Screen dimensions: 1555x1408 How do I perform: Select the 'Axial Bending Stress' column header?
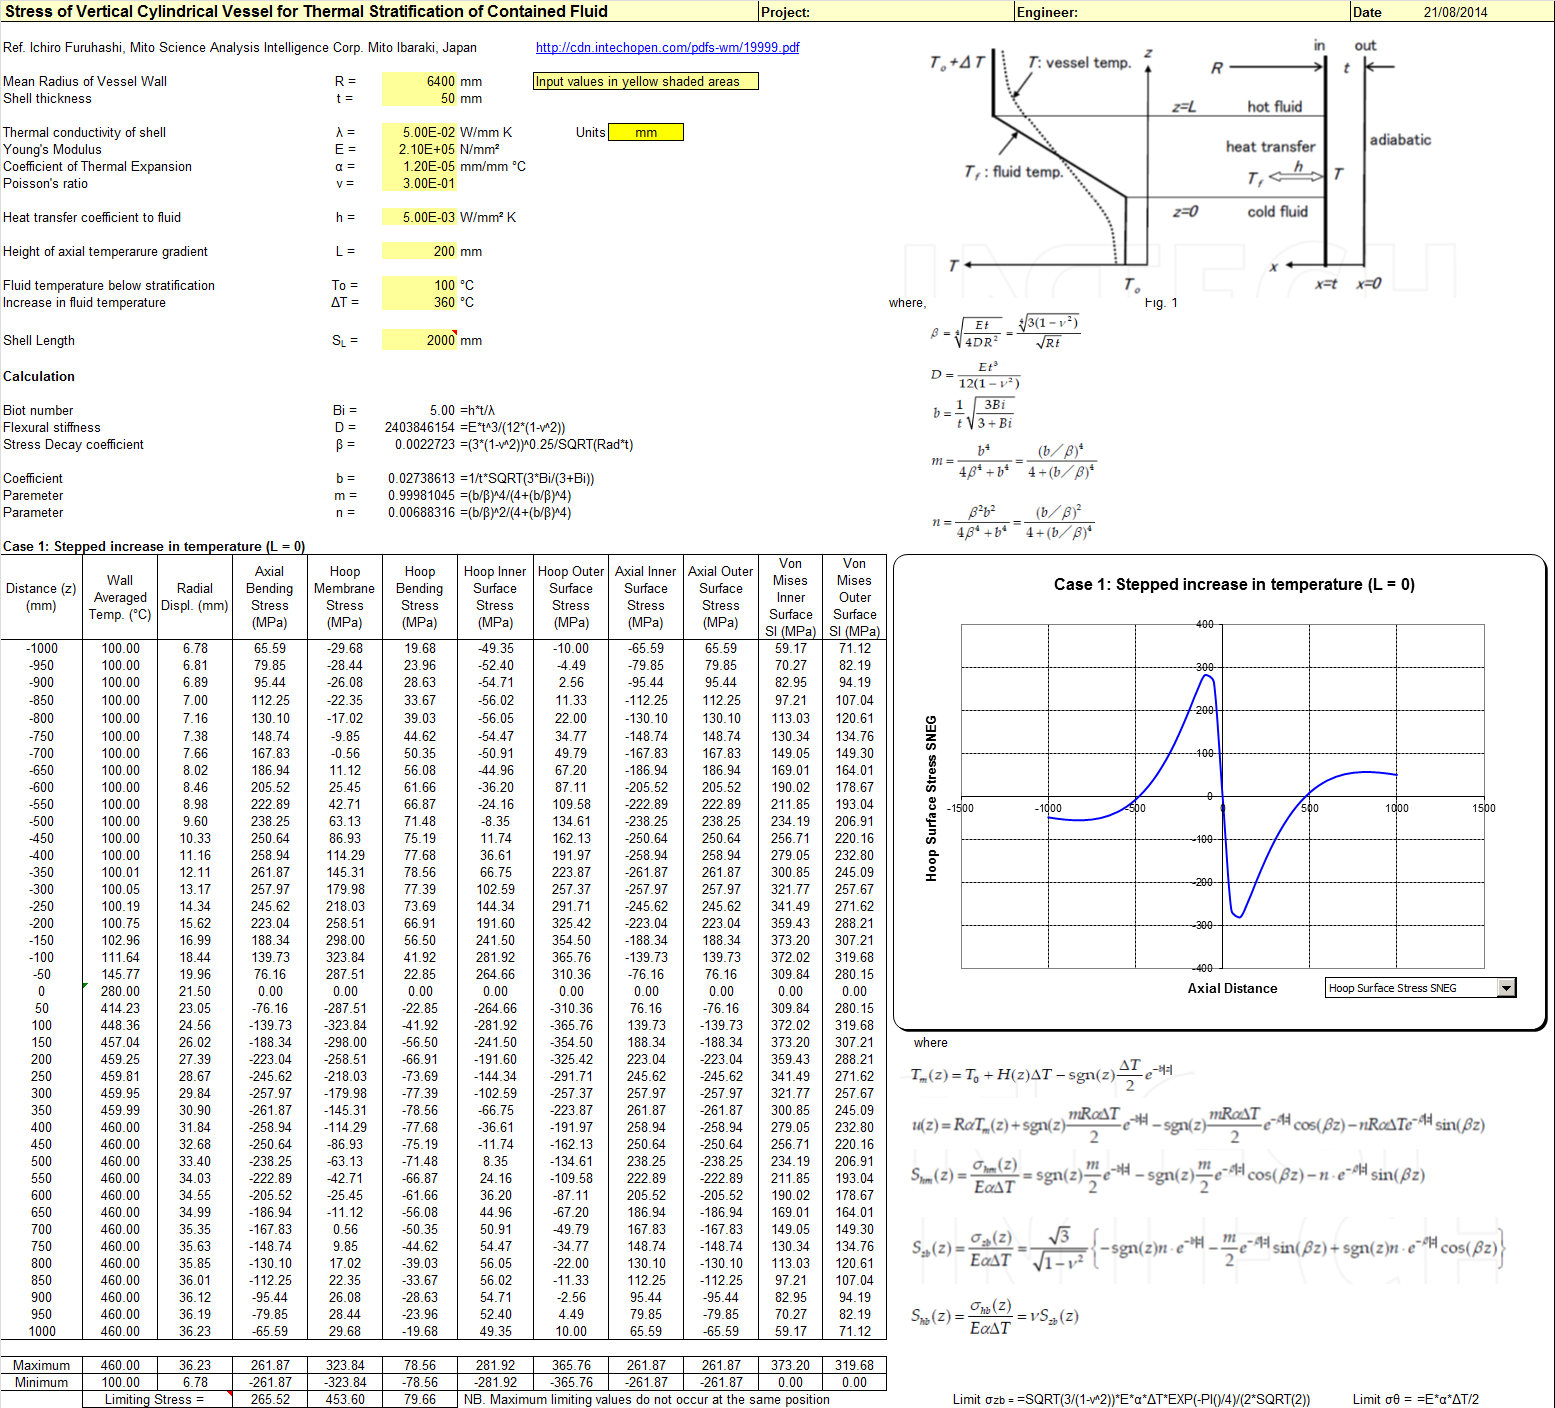(270, 597)
